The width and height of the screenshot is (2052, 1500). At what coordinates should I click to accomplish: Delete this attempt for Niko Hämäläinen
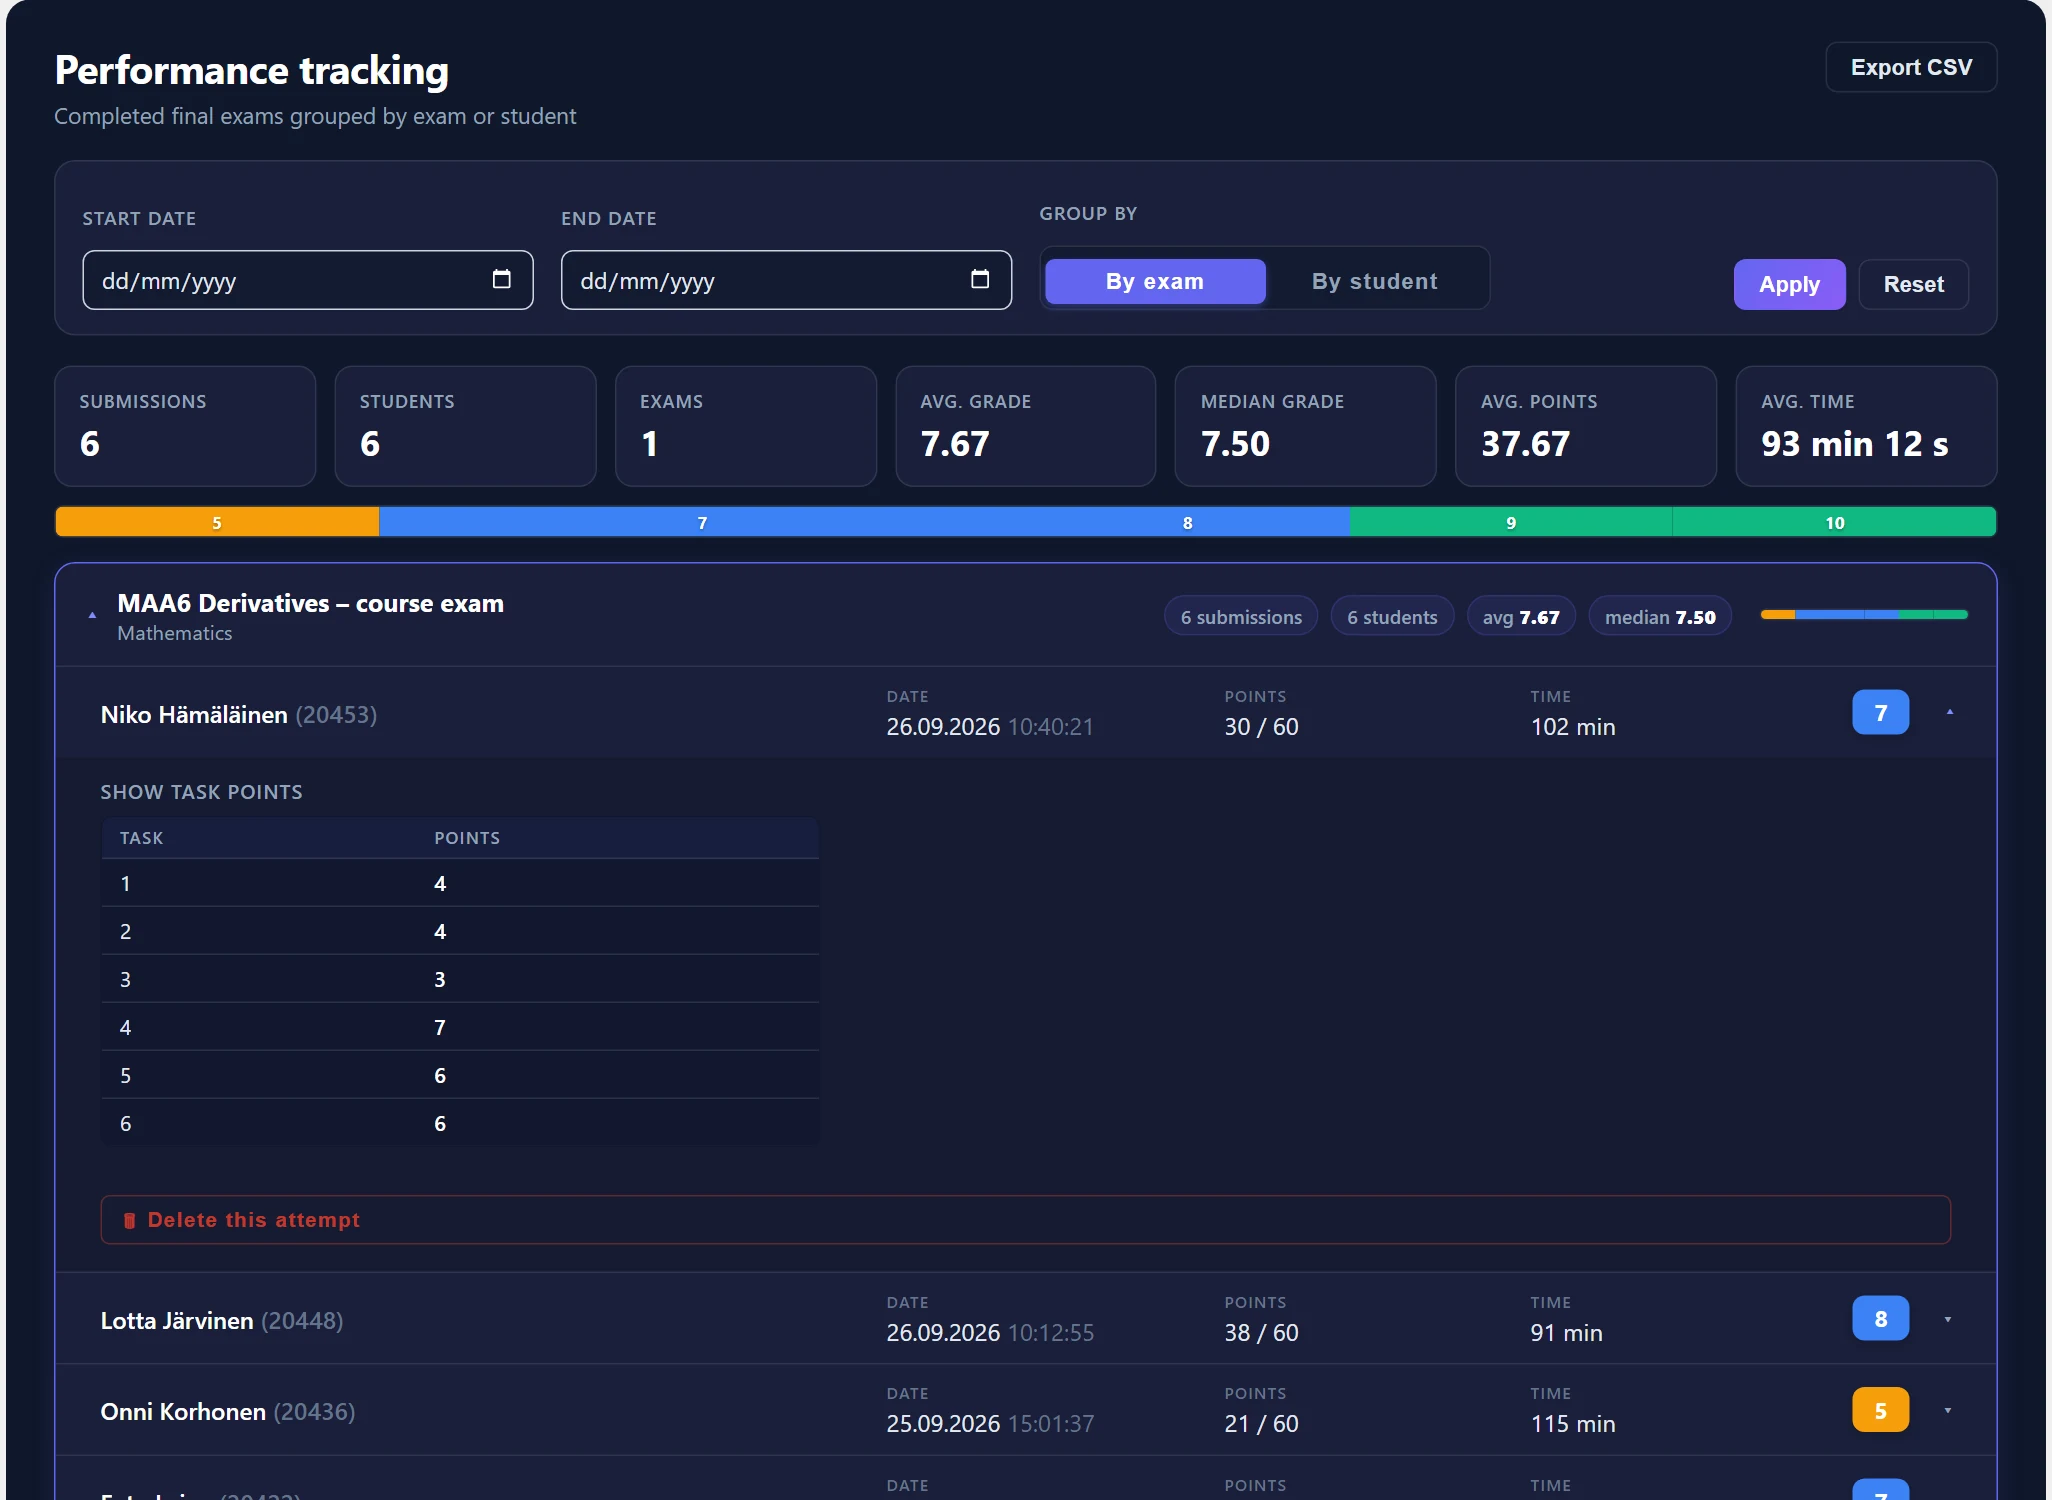pyautogui.click(x=1025, y=1220)
